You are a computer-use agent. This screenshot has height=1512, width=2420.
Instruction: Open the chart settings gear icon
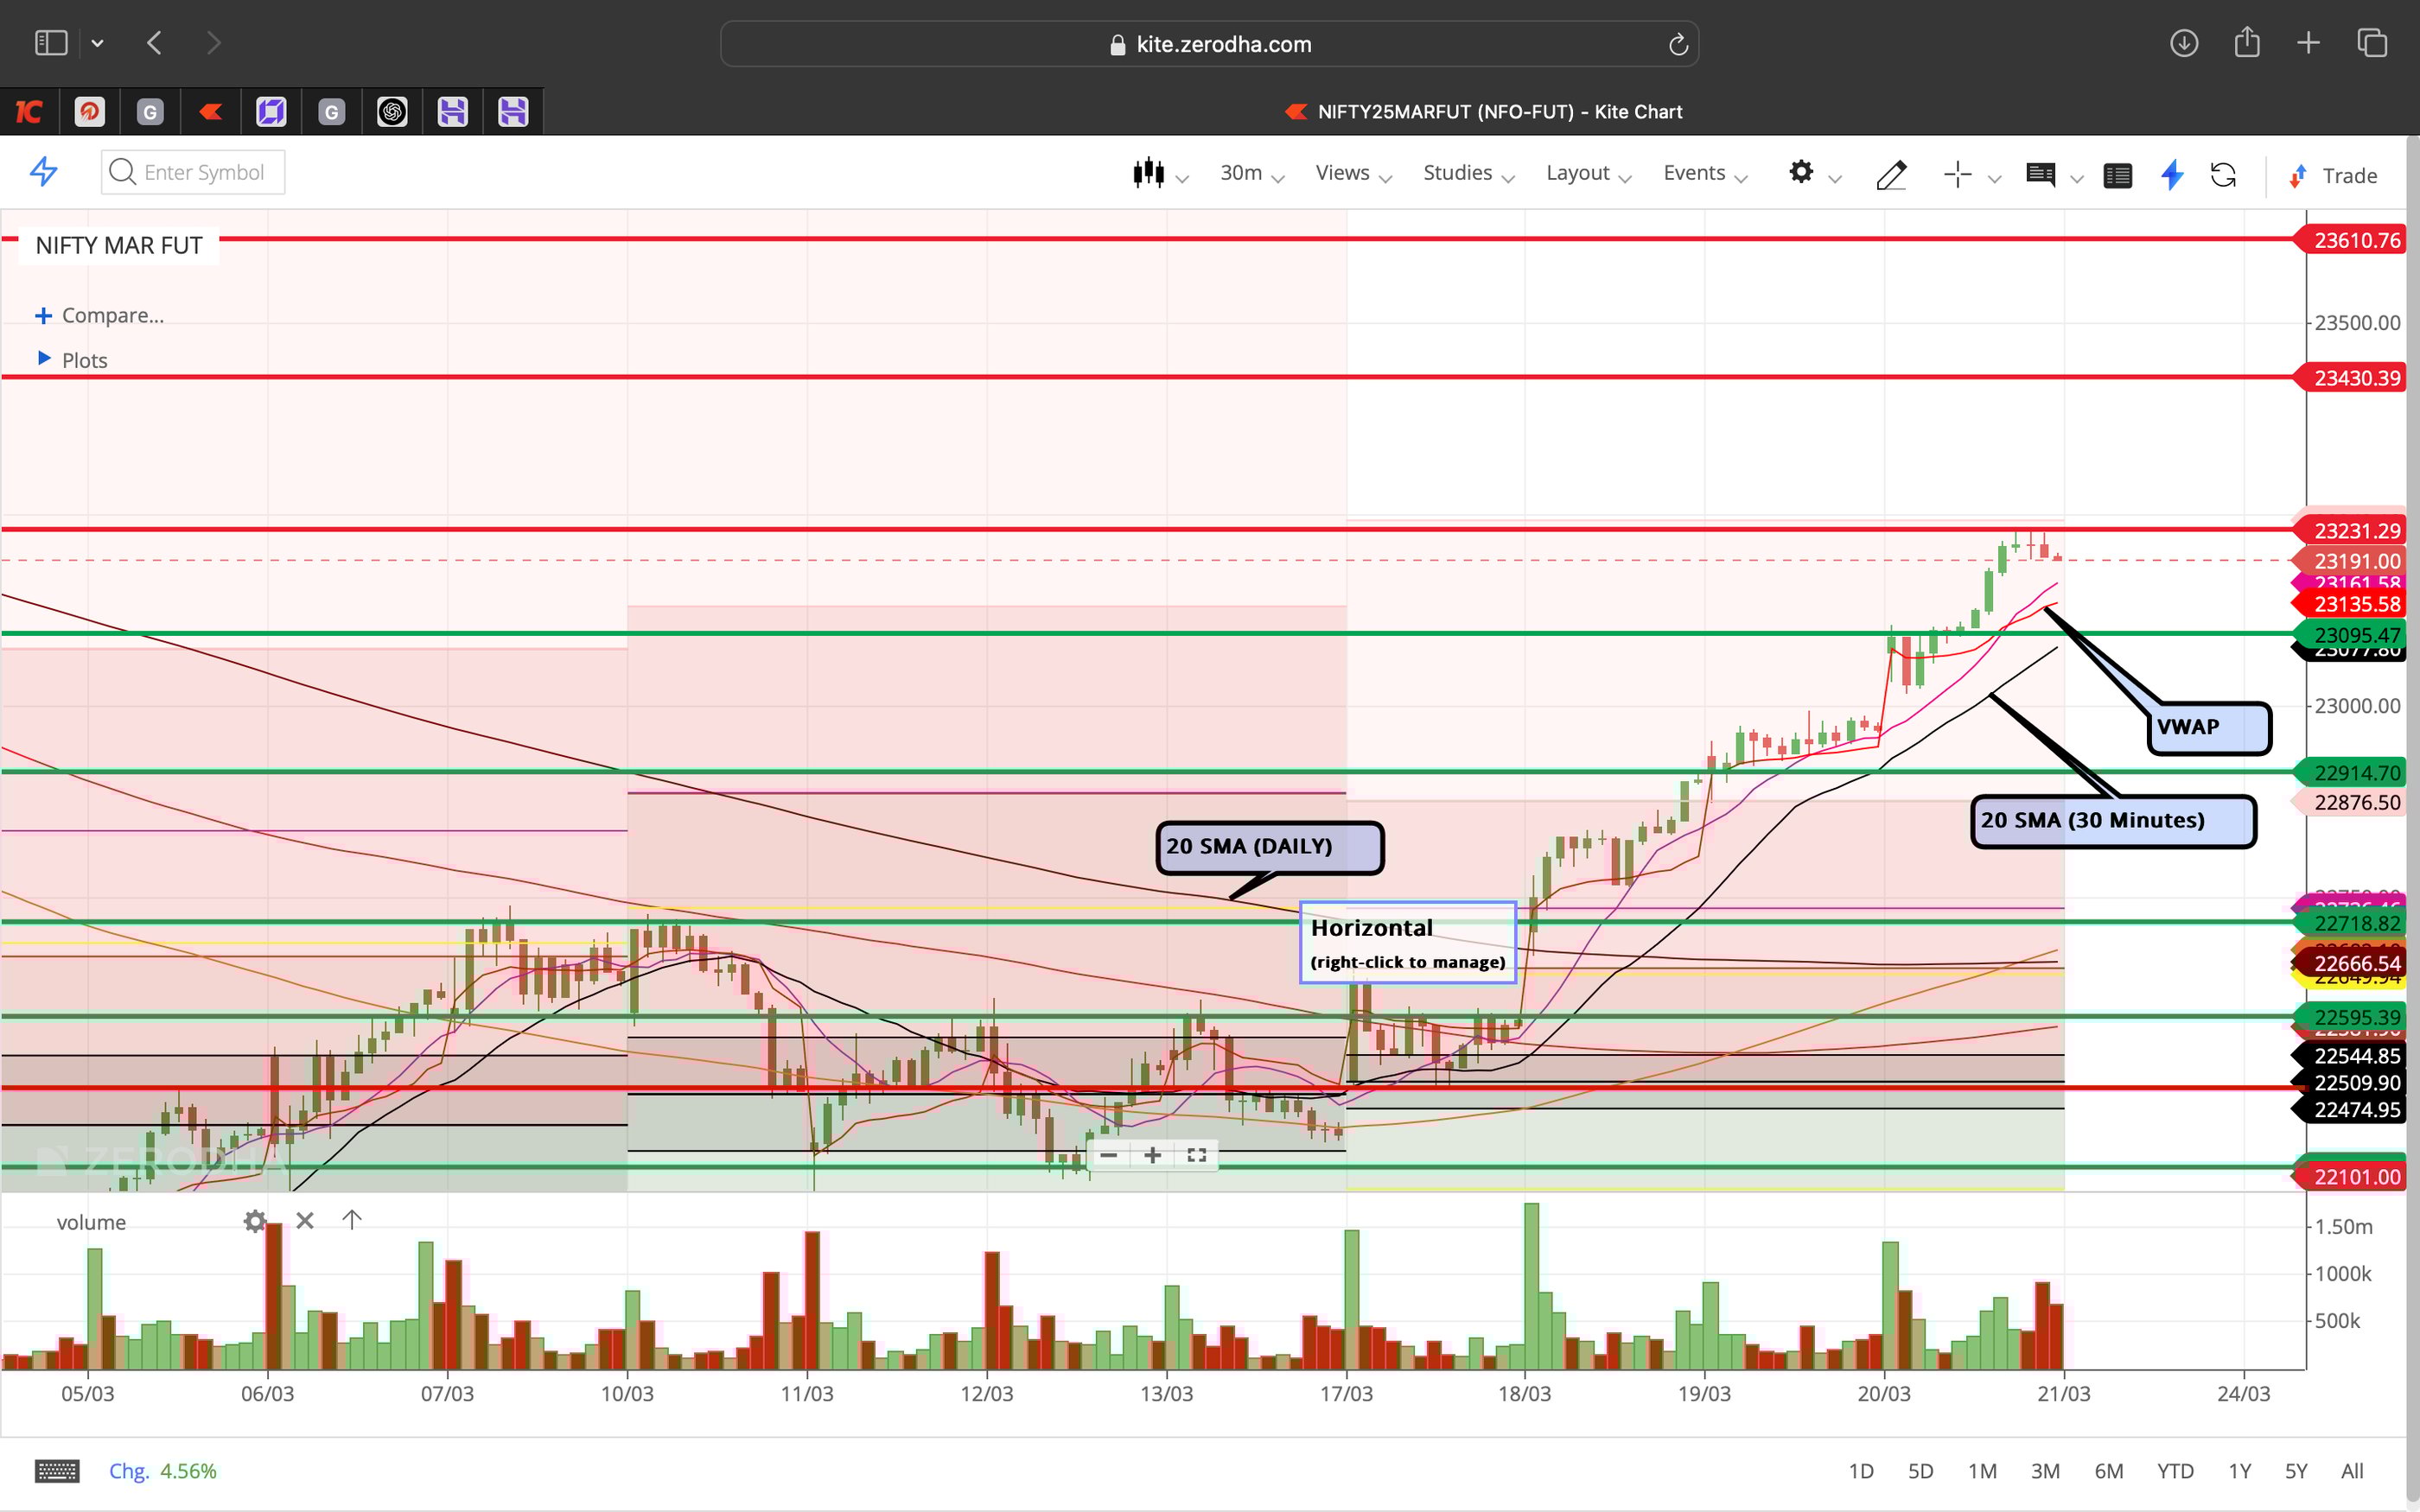pos(1802,173)
